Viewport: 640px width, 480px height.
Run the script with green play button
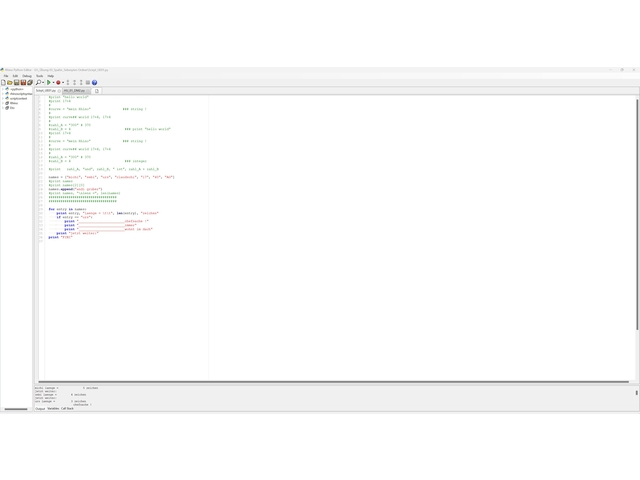tap(49, 82)
